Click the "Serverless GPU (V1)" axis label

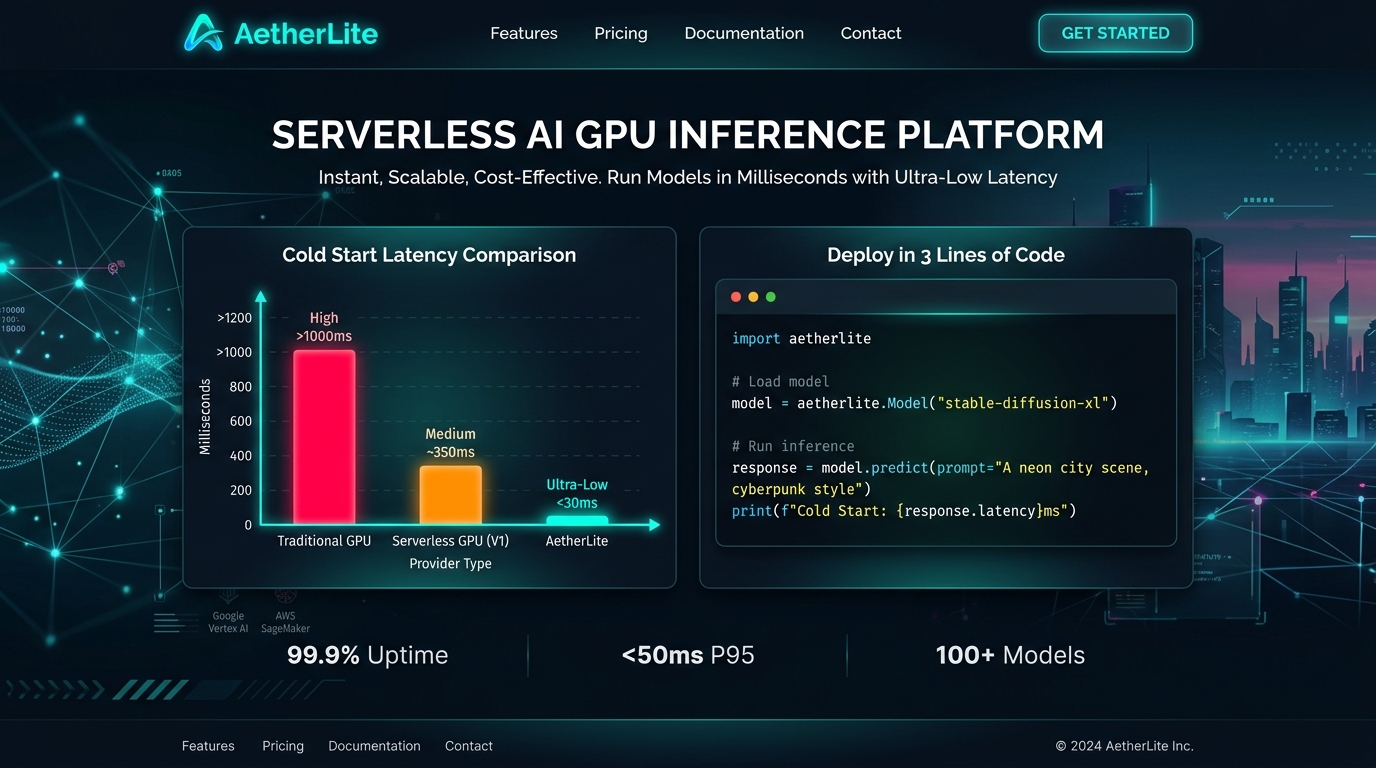(x=450, y=541)
